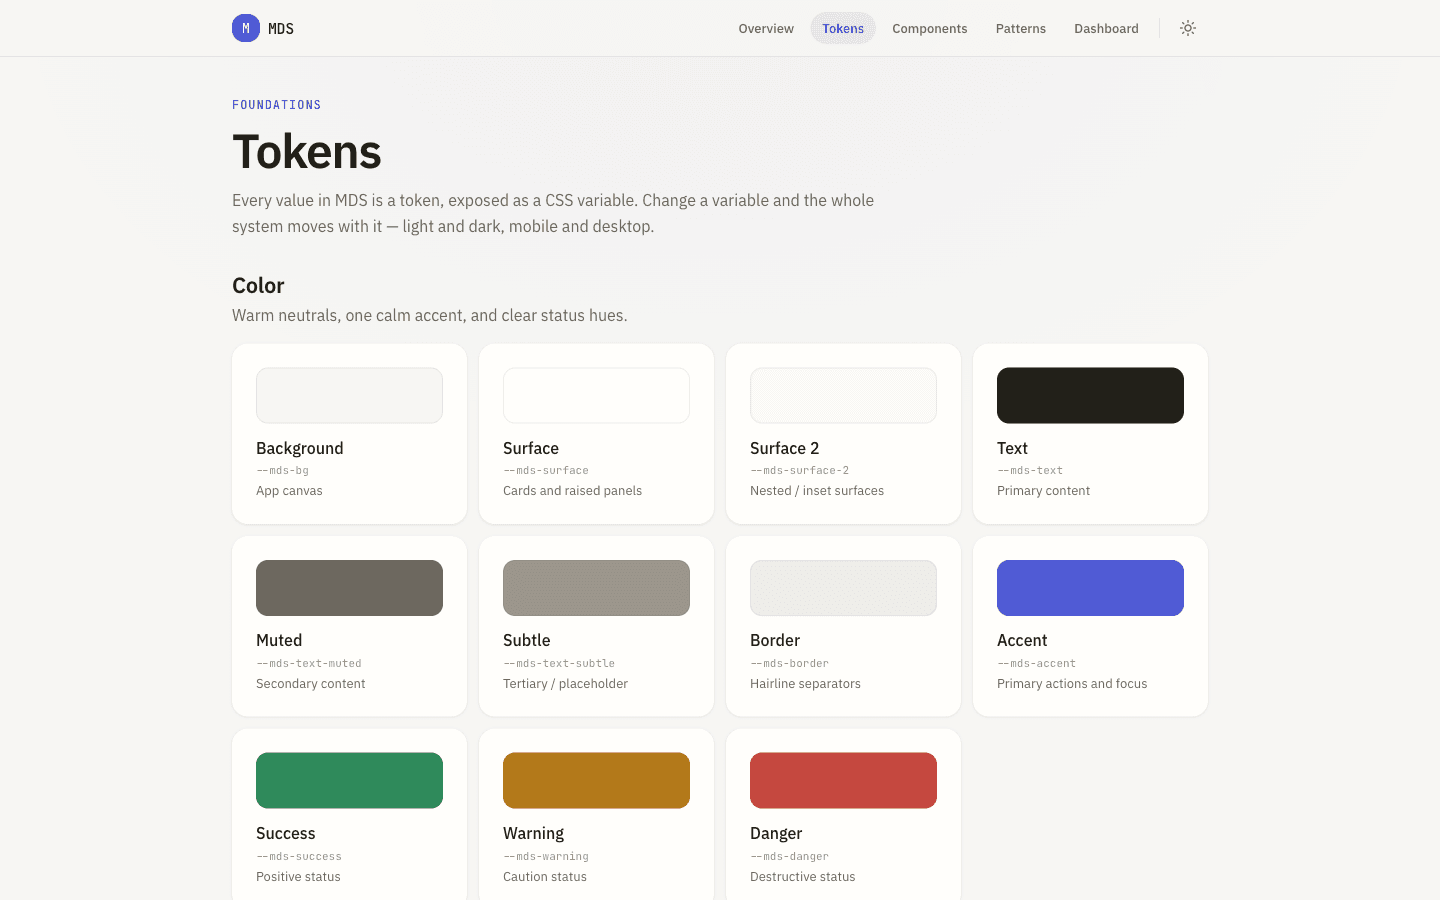Click the FOUNDATIONS eyebrow label
Viewport: 1440px width, 900px height.
(x=277, y=105)
